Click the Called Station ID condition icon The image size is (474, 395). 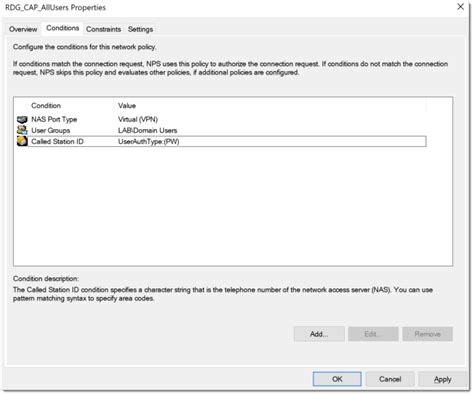pyautogui.click(x=22, y=141)
